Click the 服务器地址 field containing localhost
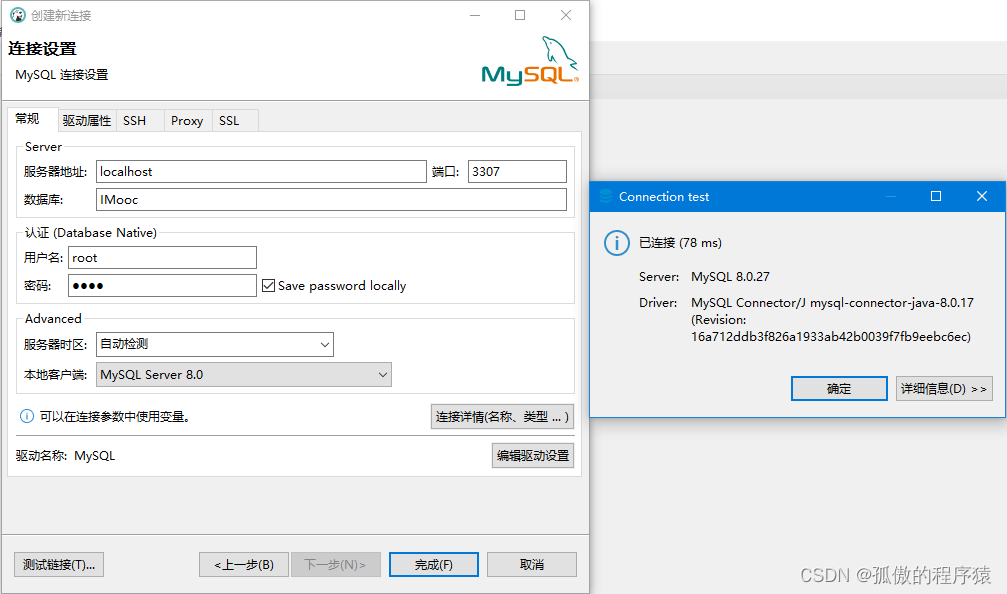 coord(261,171)
